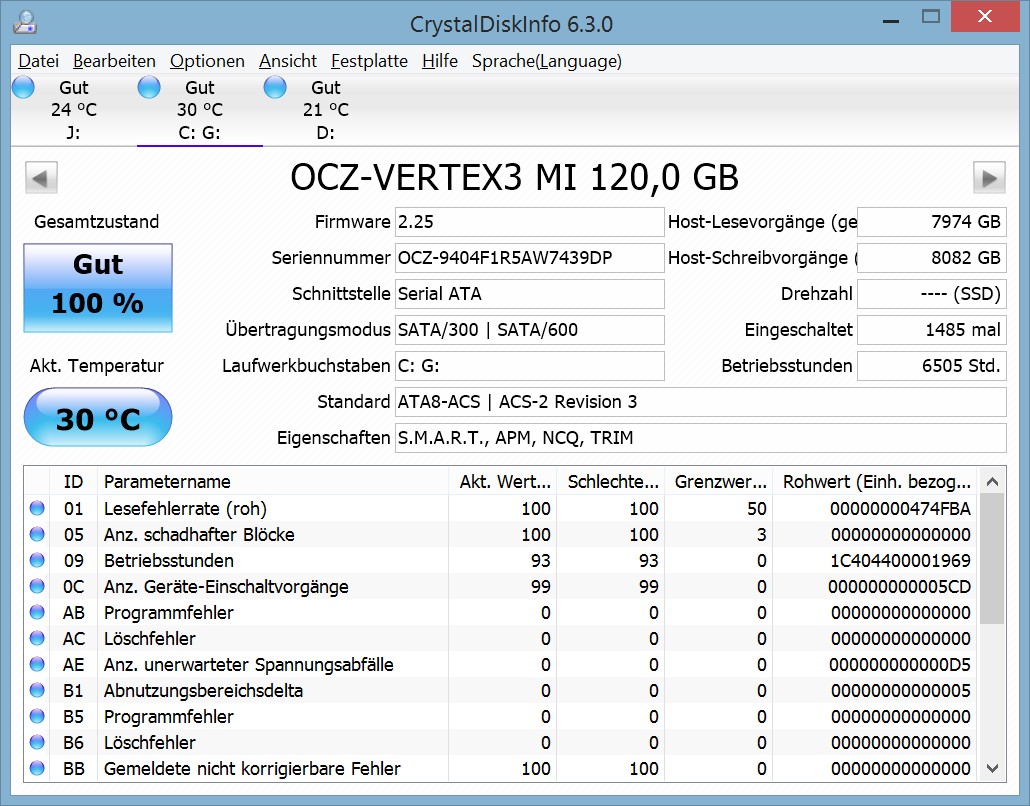
Task: Select the Anz. schadhafter Blöcke row
Action: (501, 535)
